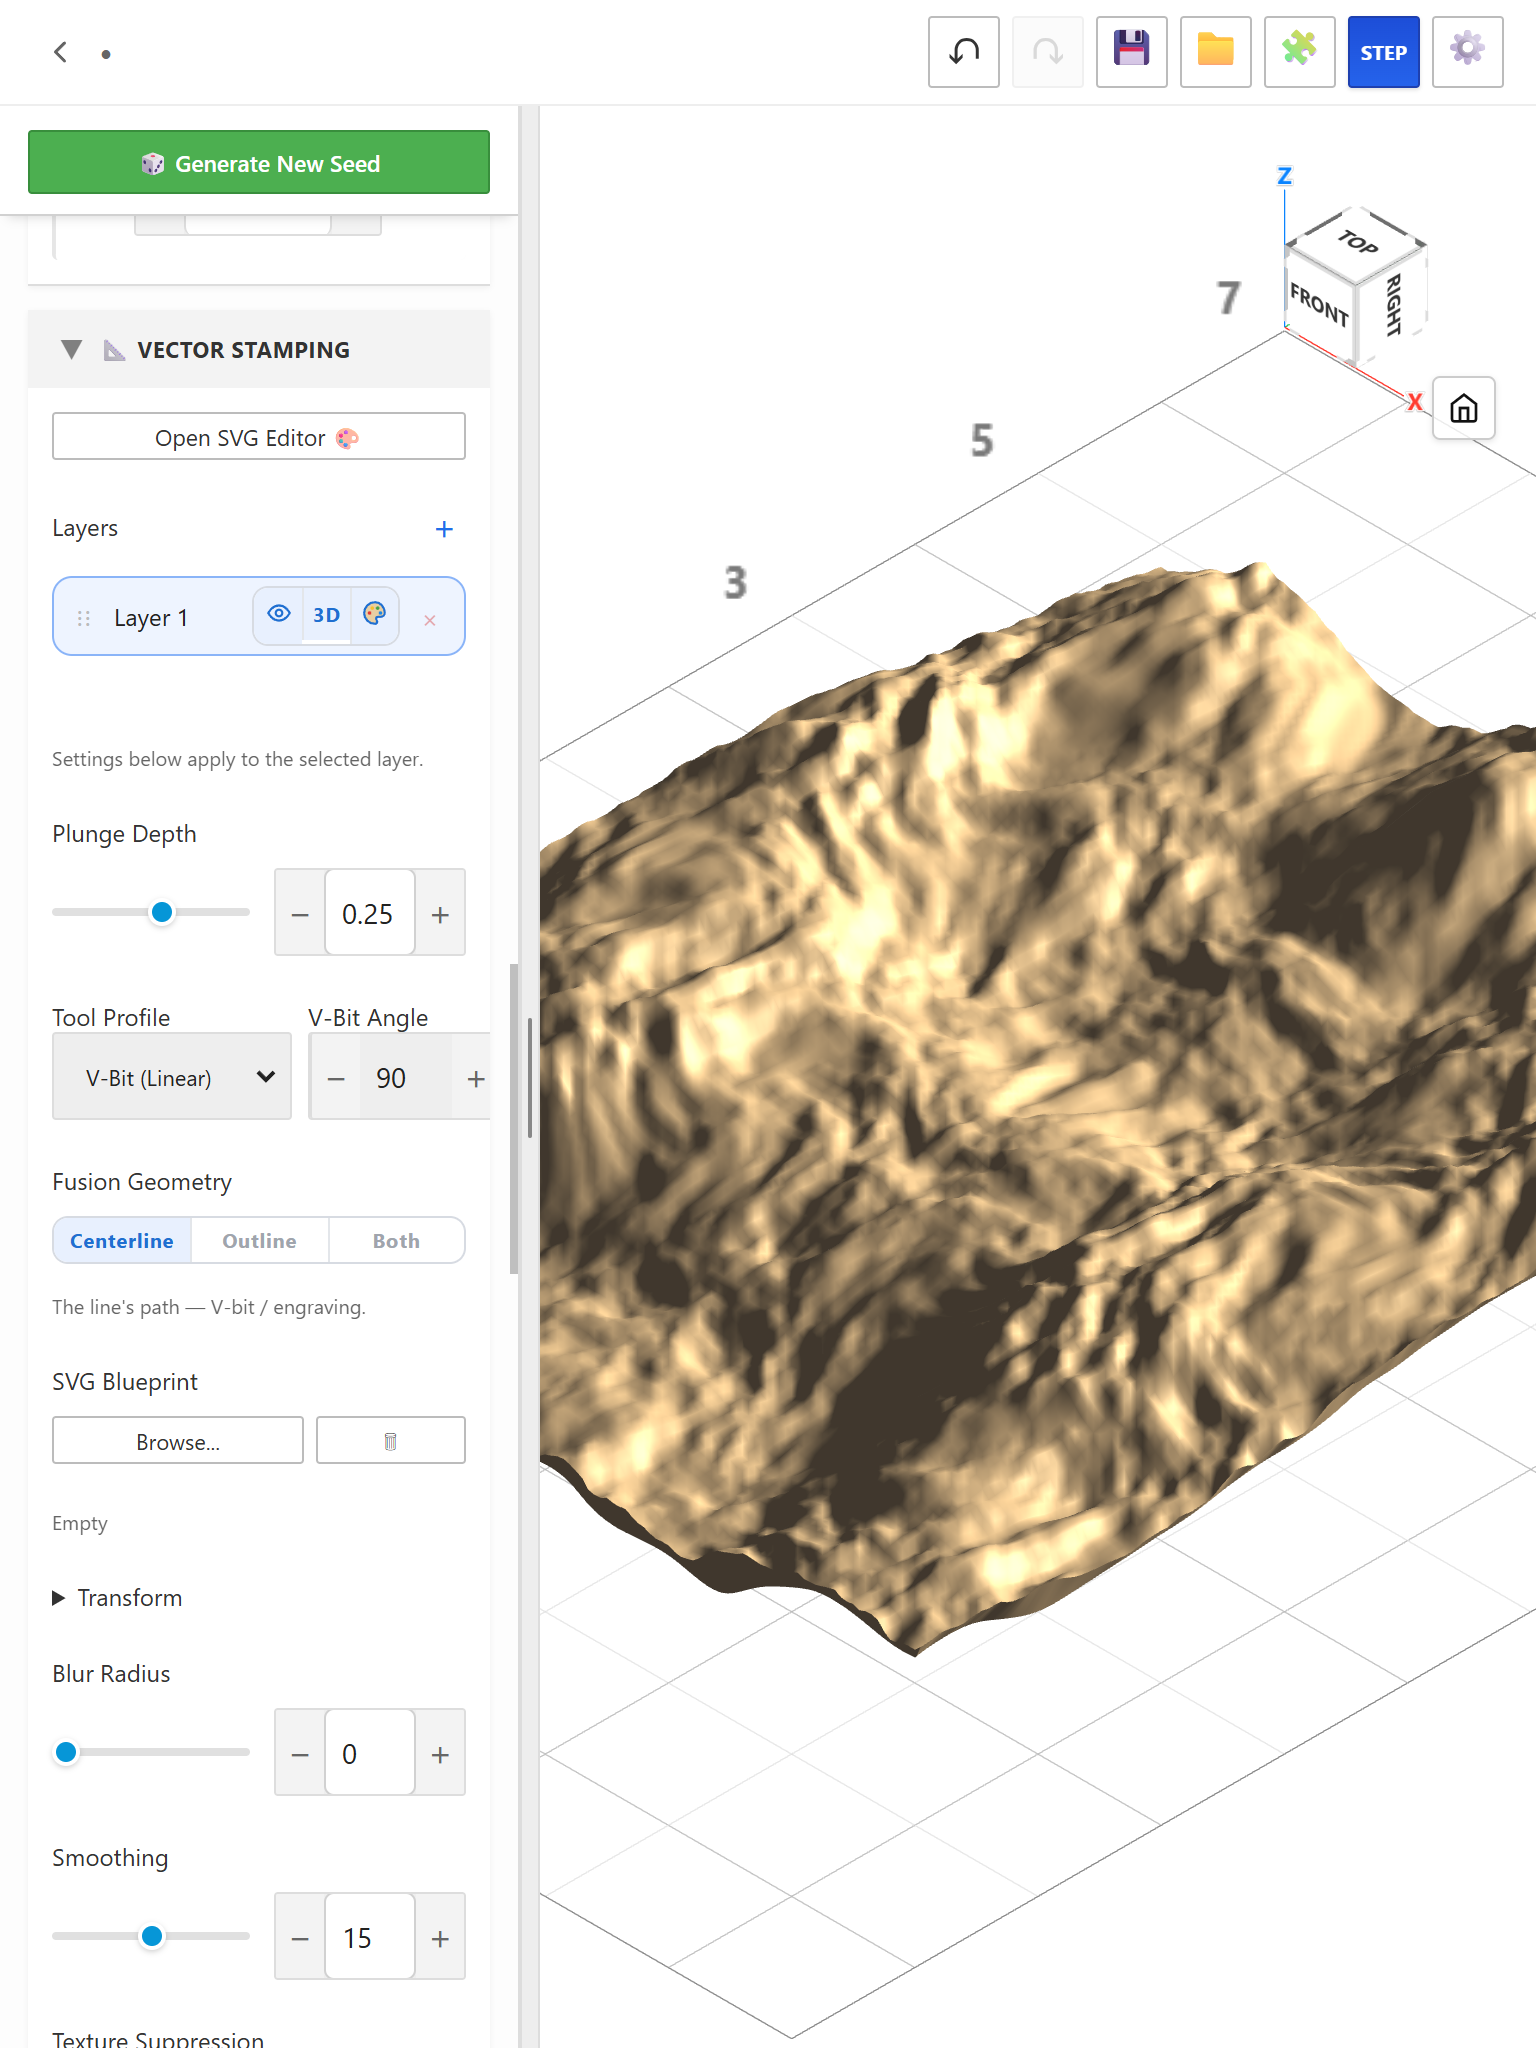The image size is (1536, 2048).
Task: Decrease Blur Radius with minus
Action: [x=300, y=1754]
